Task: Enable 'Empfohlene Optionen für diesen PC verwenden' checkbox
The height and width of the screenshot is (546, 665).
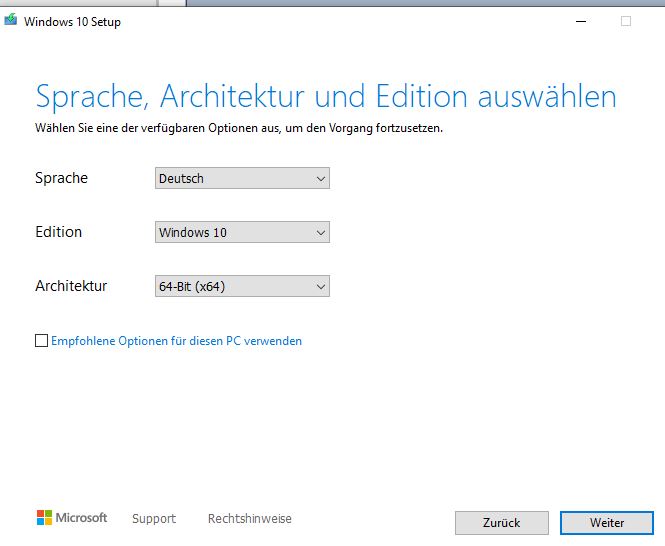Action: pyautogui.click(x=41, y=341)
